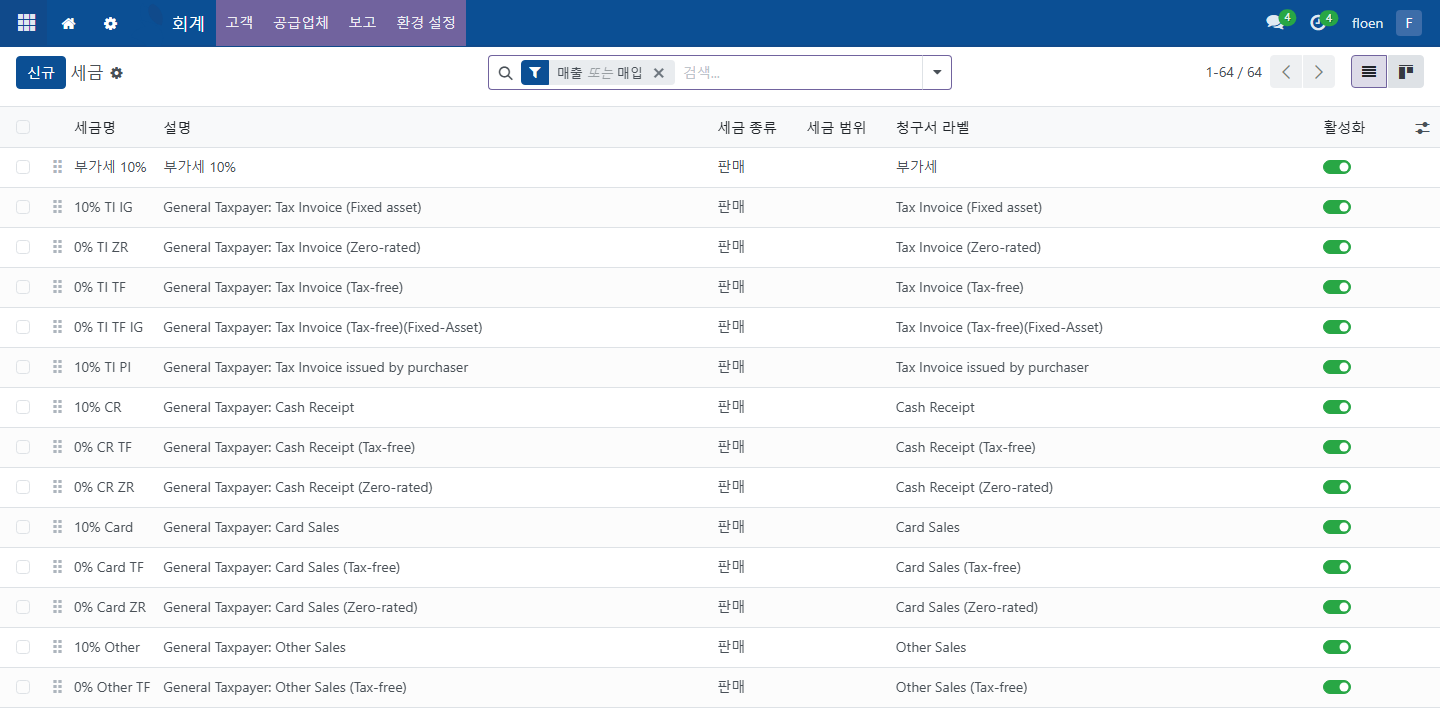Open the apps grid menu icon

tap(27, 23)
